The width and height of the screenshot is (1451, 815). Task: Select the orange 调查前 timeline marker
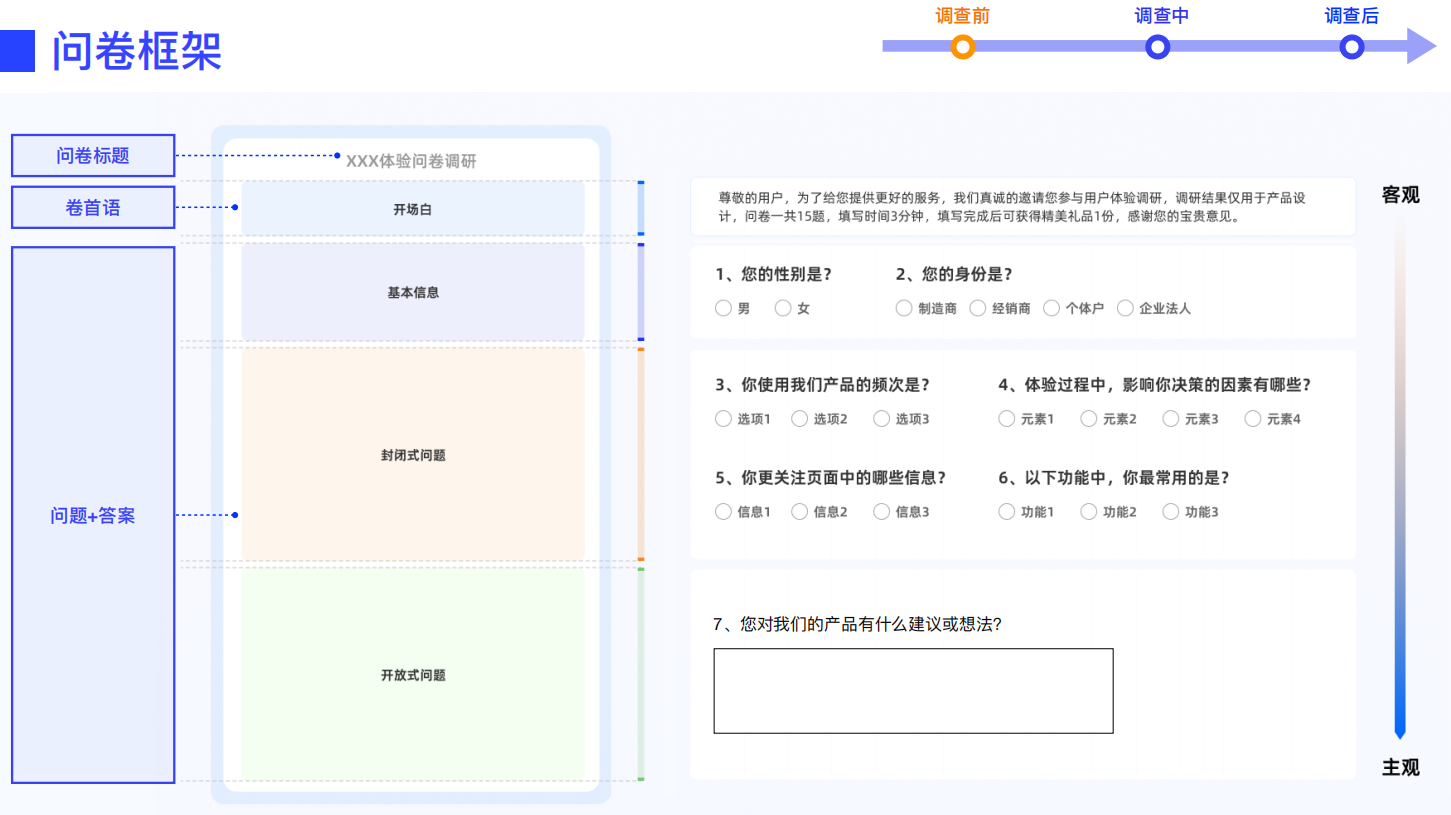click(962, 46)
